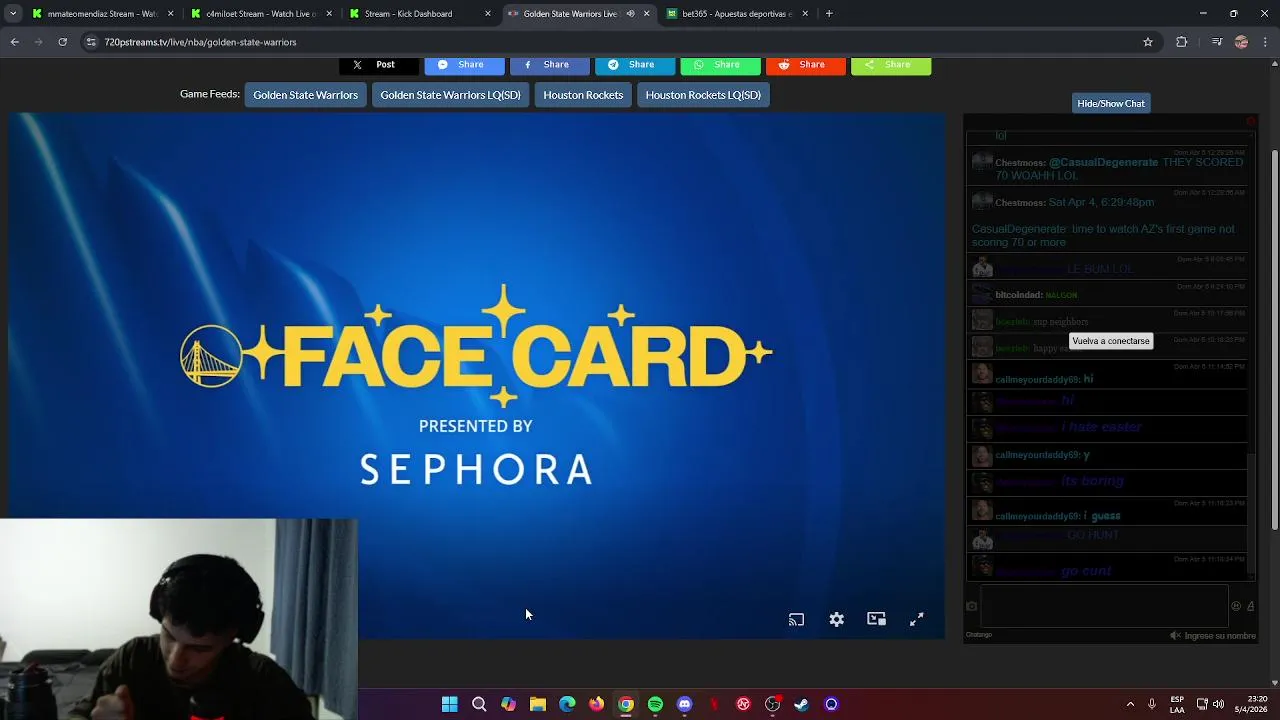Select Golden State Warriors game feed

(305, 95)
